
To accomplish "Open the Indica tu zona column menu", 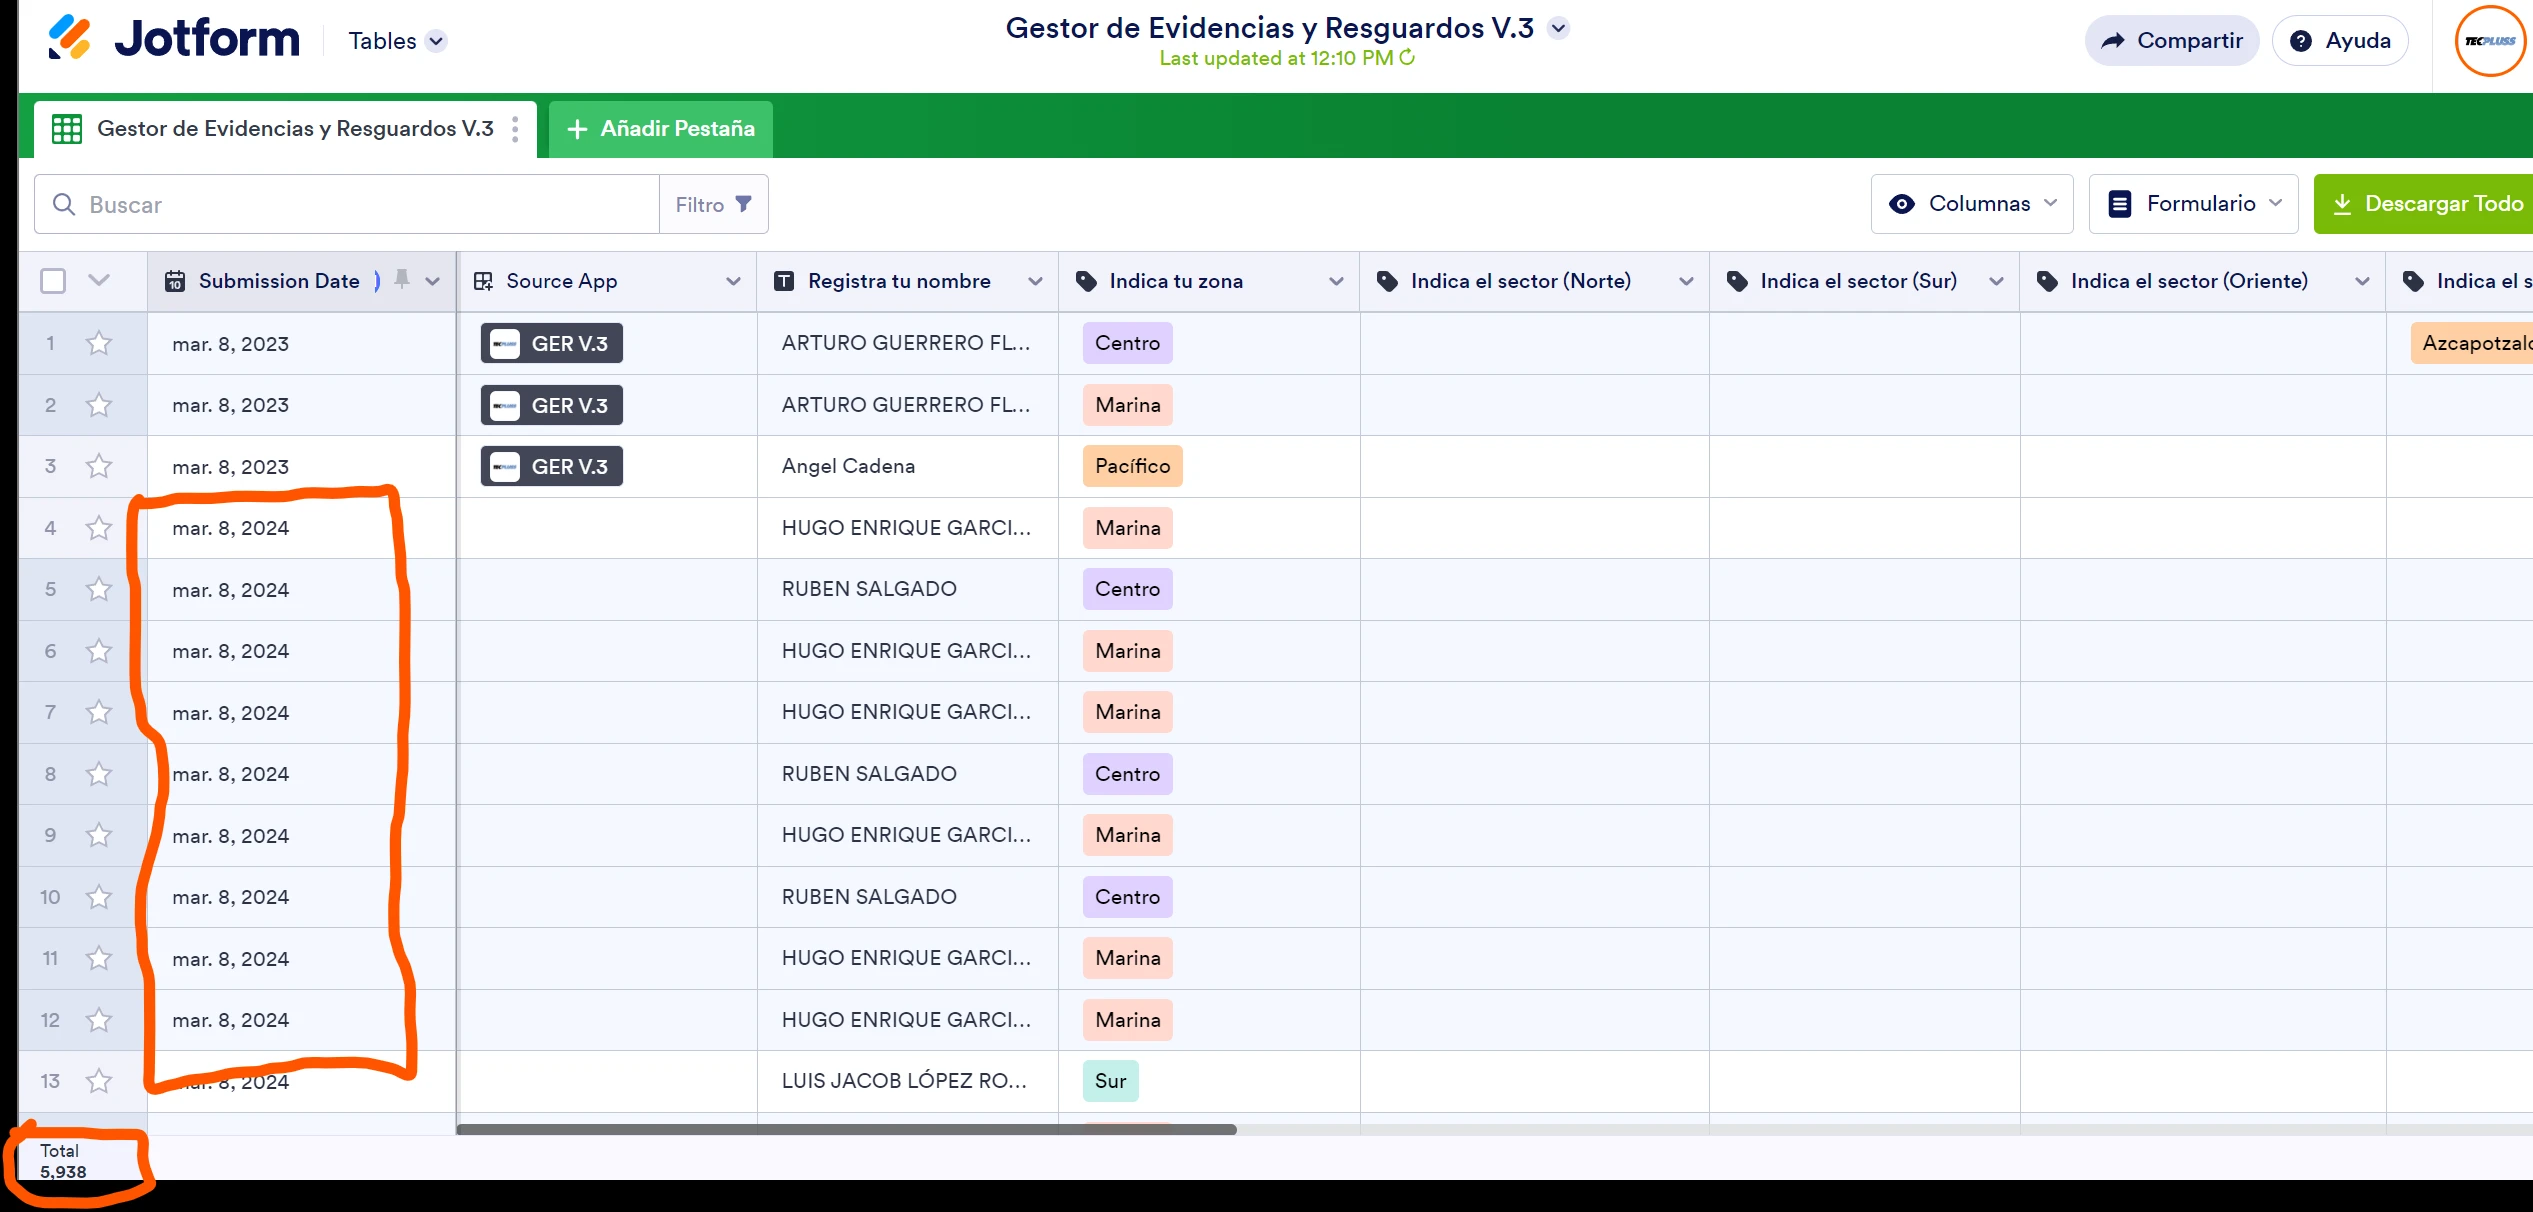I will (x=1337, y=281).
